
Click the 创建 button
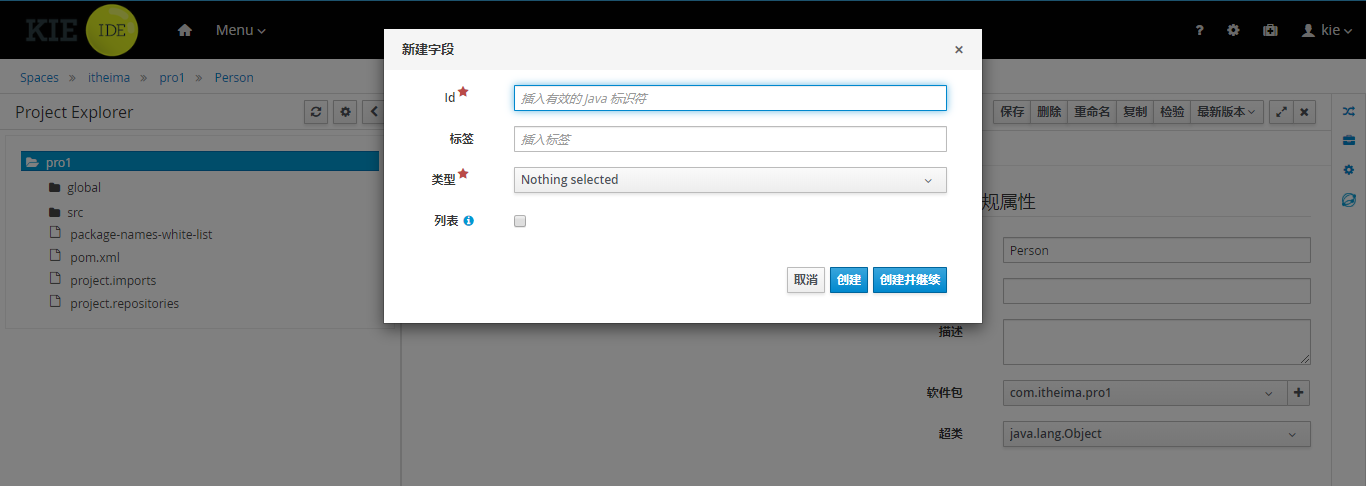[x=849, y=280]
